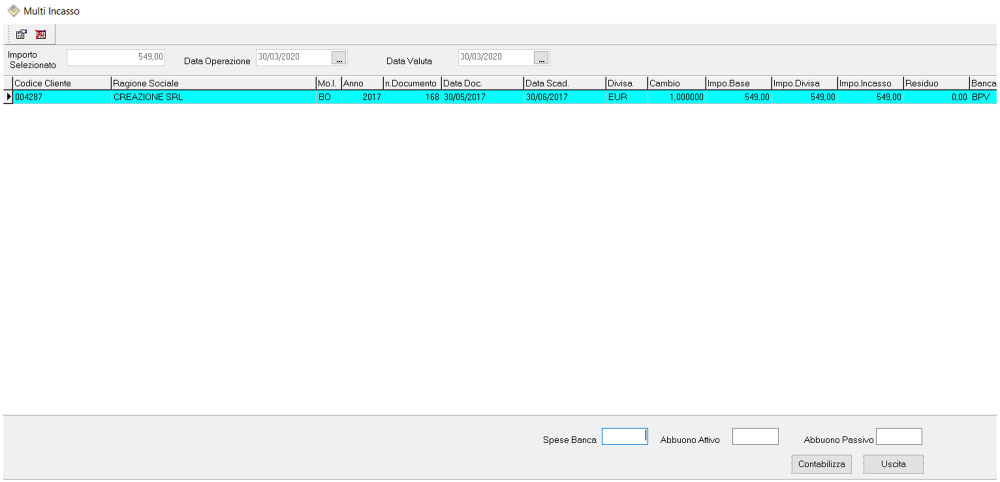The image size is (1000, 482).
Task: Click the Contabilizza button
Action: point(822,464)
